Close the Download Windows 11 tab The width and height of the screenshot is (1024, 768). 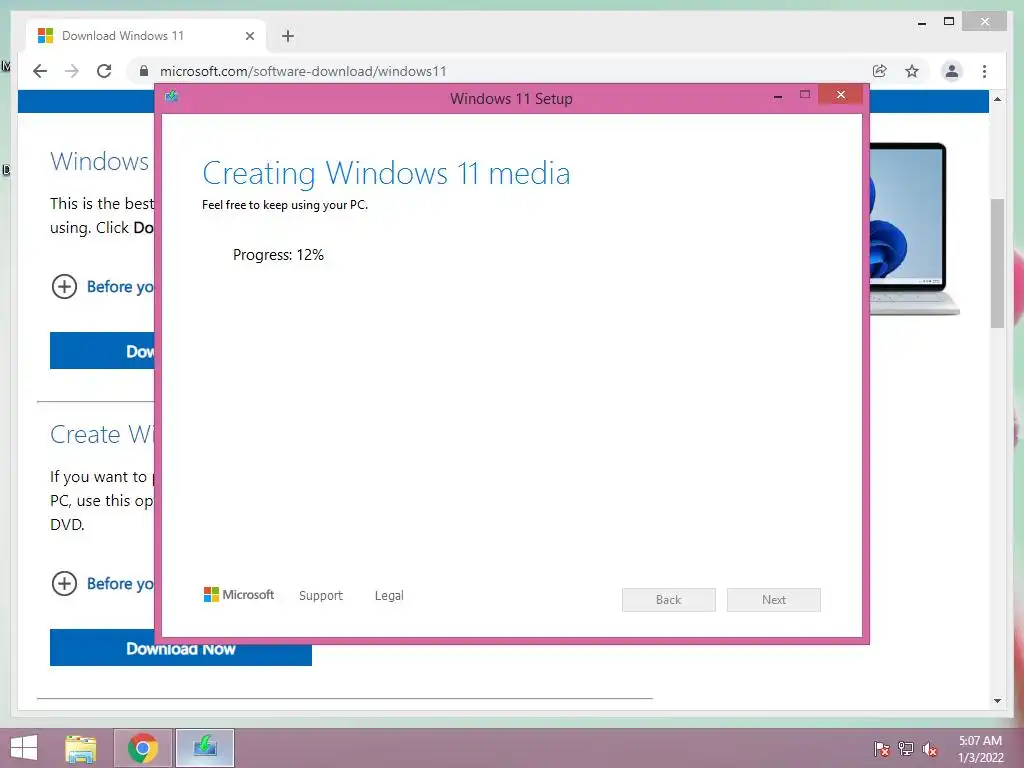(249, 36)
